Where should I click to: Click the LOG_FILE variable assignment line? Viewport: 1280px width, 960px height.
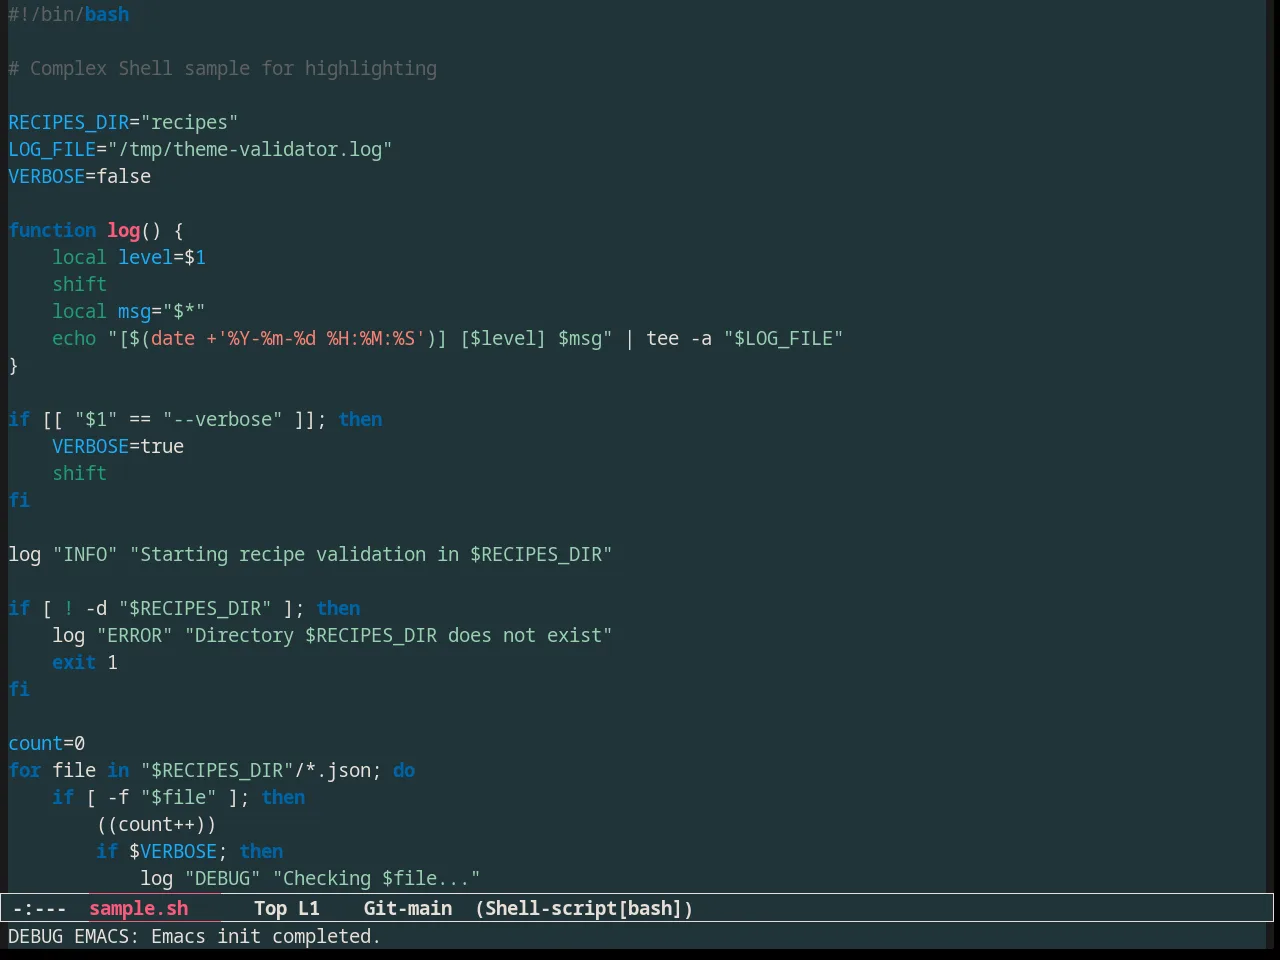[200, 149]
